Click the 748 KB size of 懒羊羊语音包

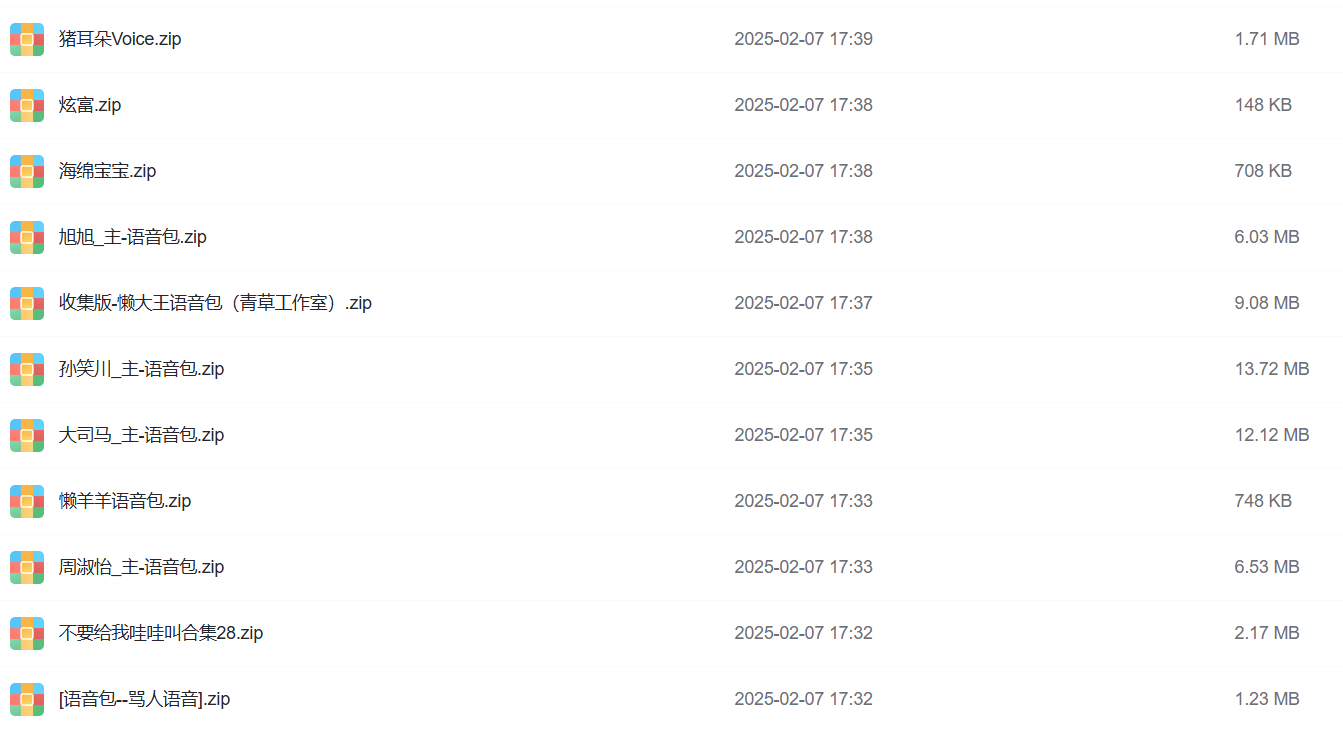pyautogui.click(x=1263, y=501)
